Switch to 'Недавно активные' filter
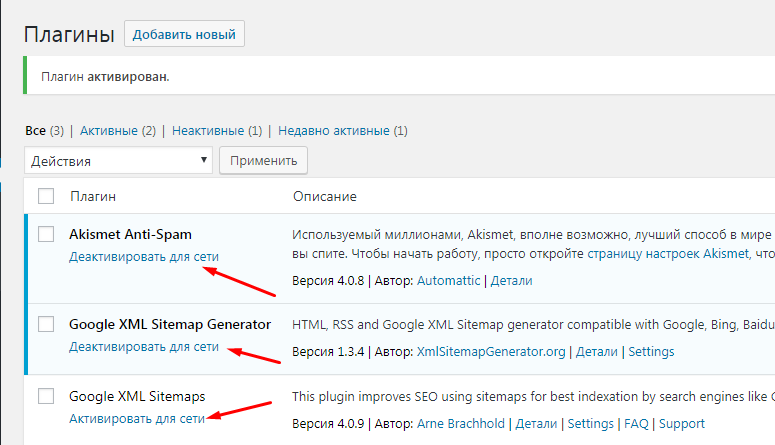The width and height of the screenshot is (775, 445). [334, 131]
